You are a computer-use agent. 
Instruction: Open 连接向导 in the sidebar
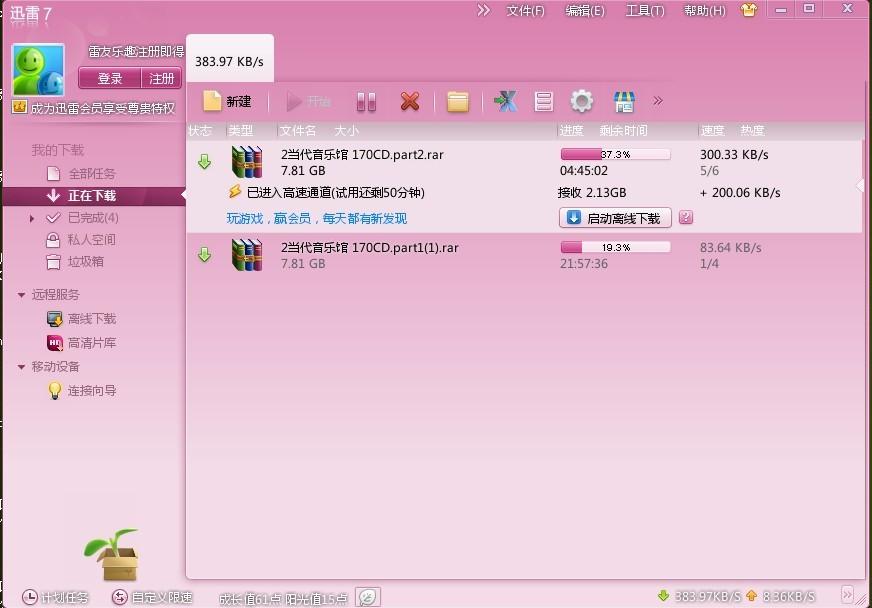tap(92, 390)
